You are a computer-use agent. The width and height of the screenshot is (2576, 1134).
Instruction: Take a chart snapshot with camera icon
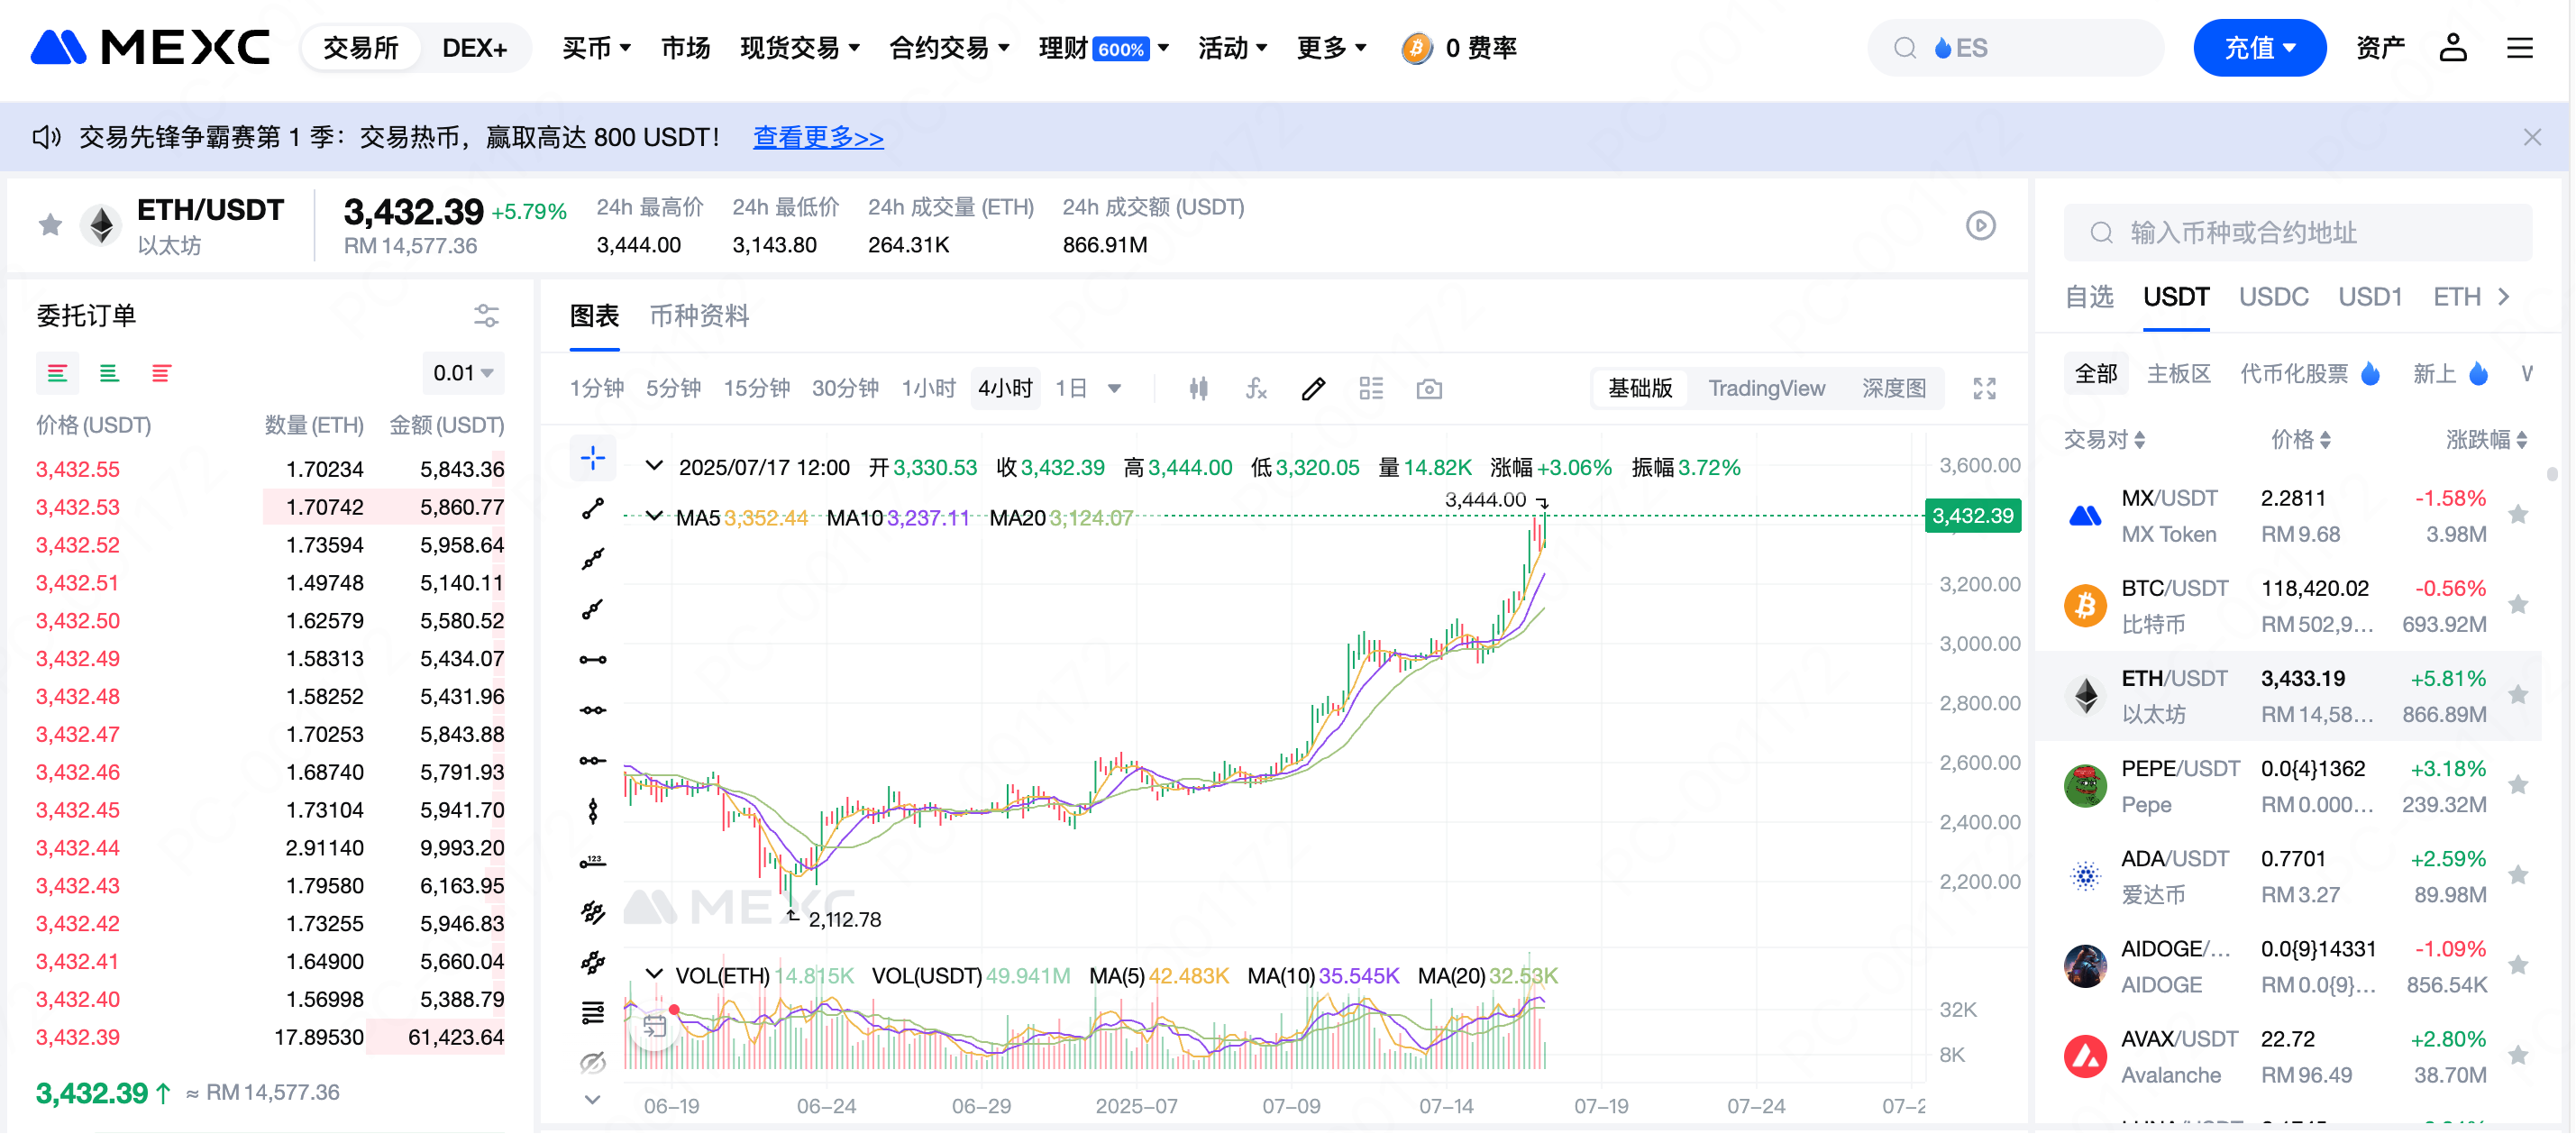(1429, 389)
